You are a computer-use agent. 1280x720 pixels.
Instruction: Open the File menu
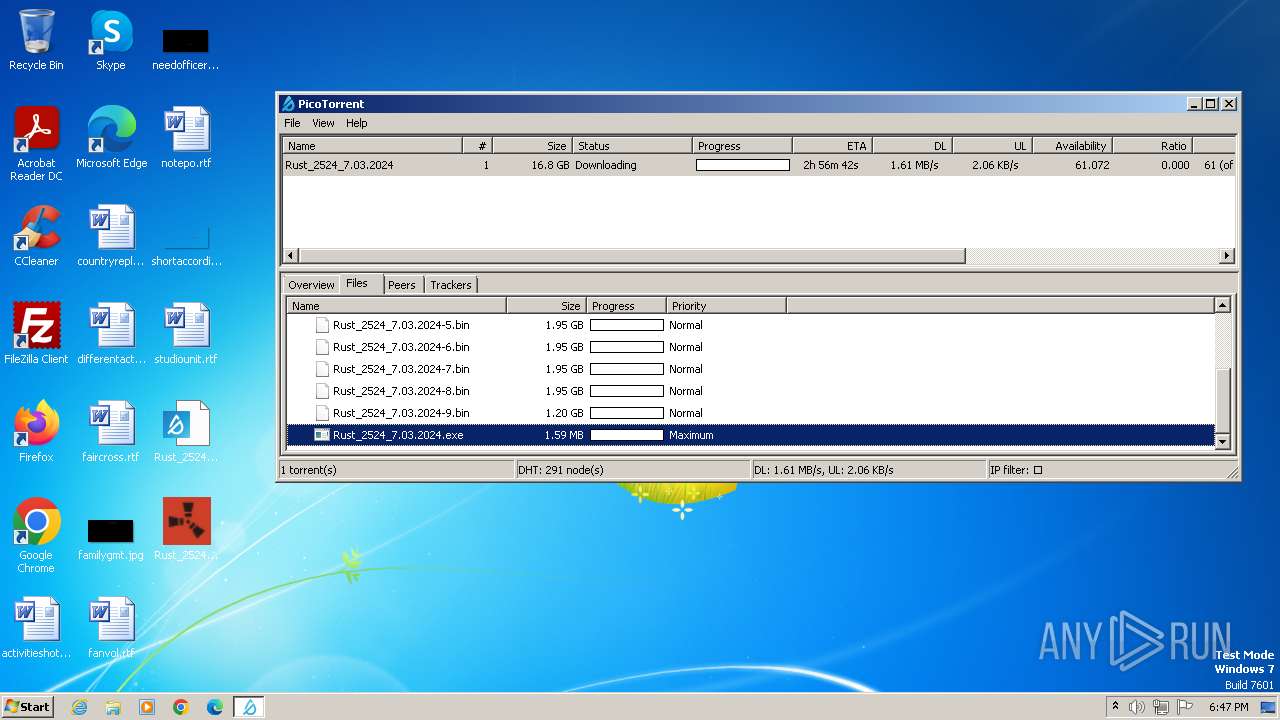(292, 123)
